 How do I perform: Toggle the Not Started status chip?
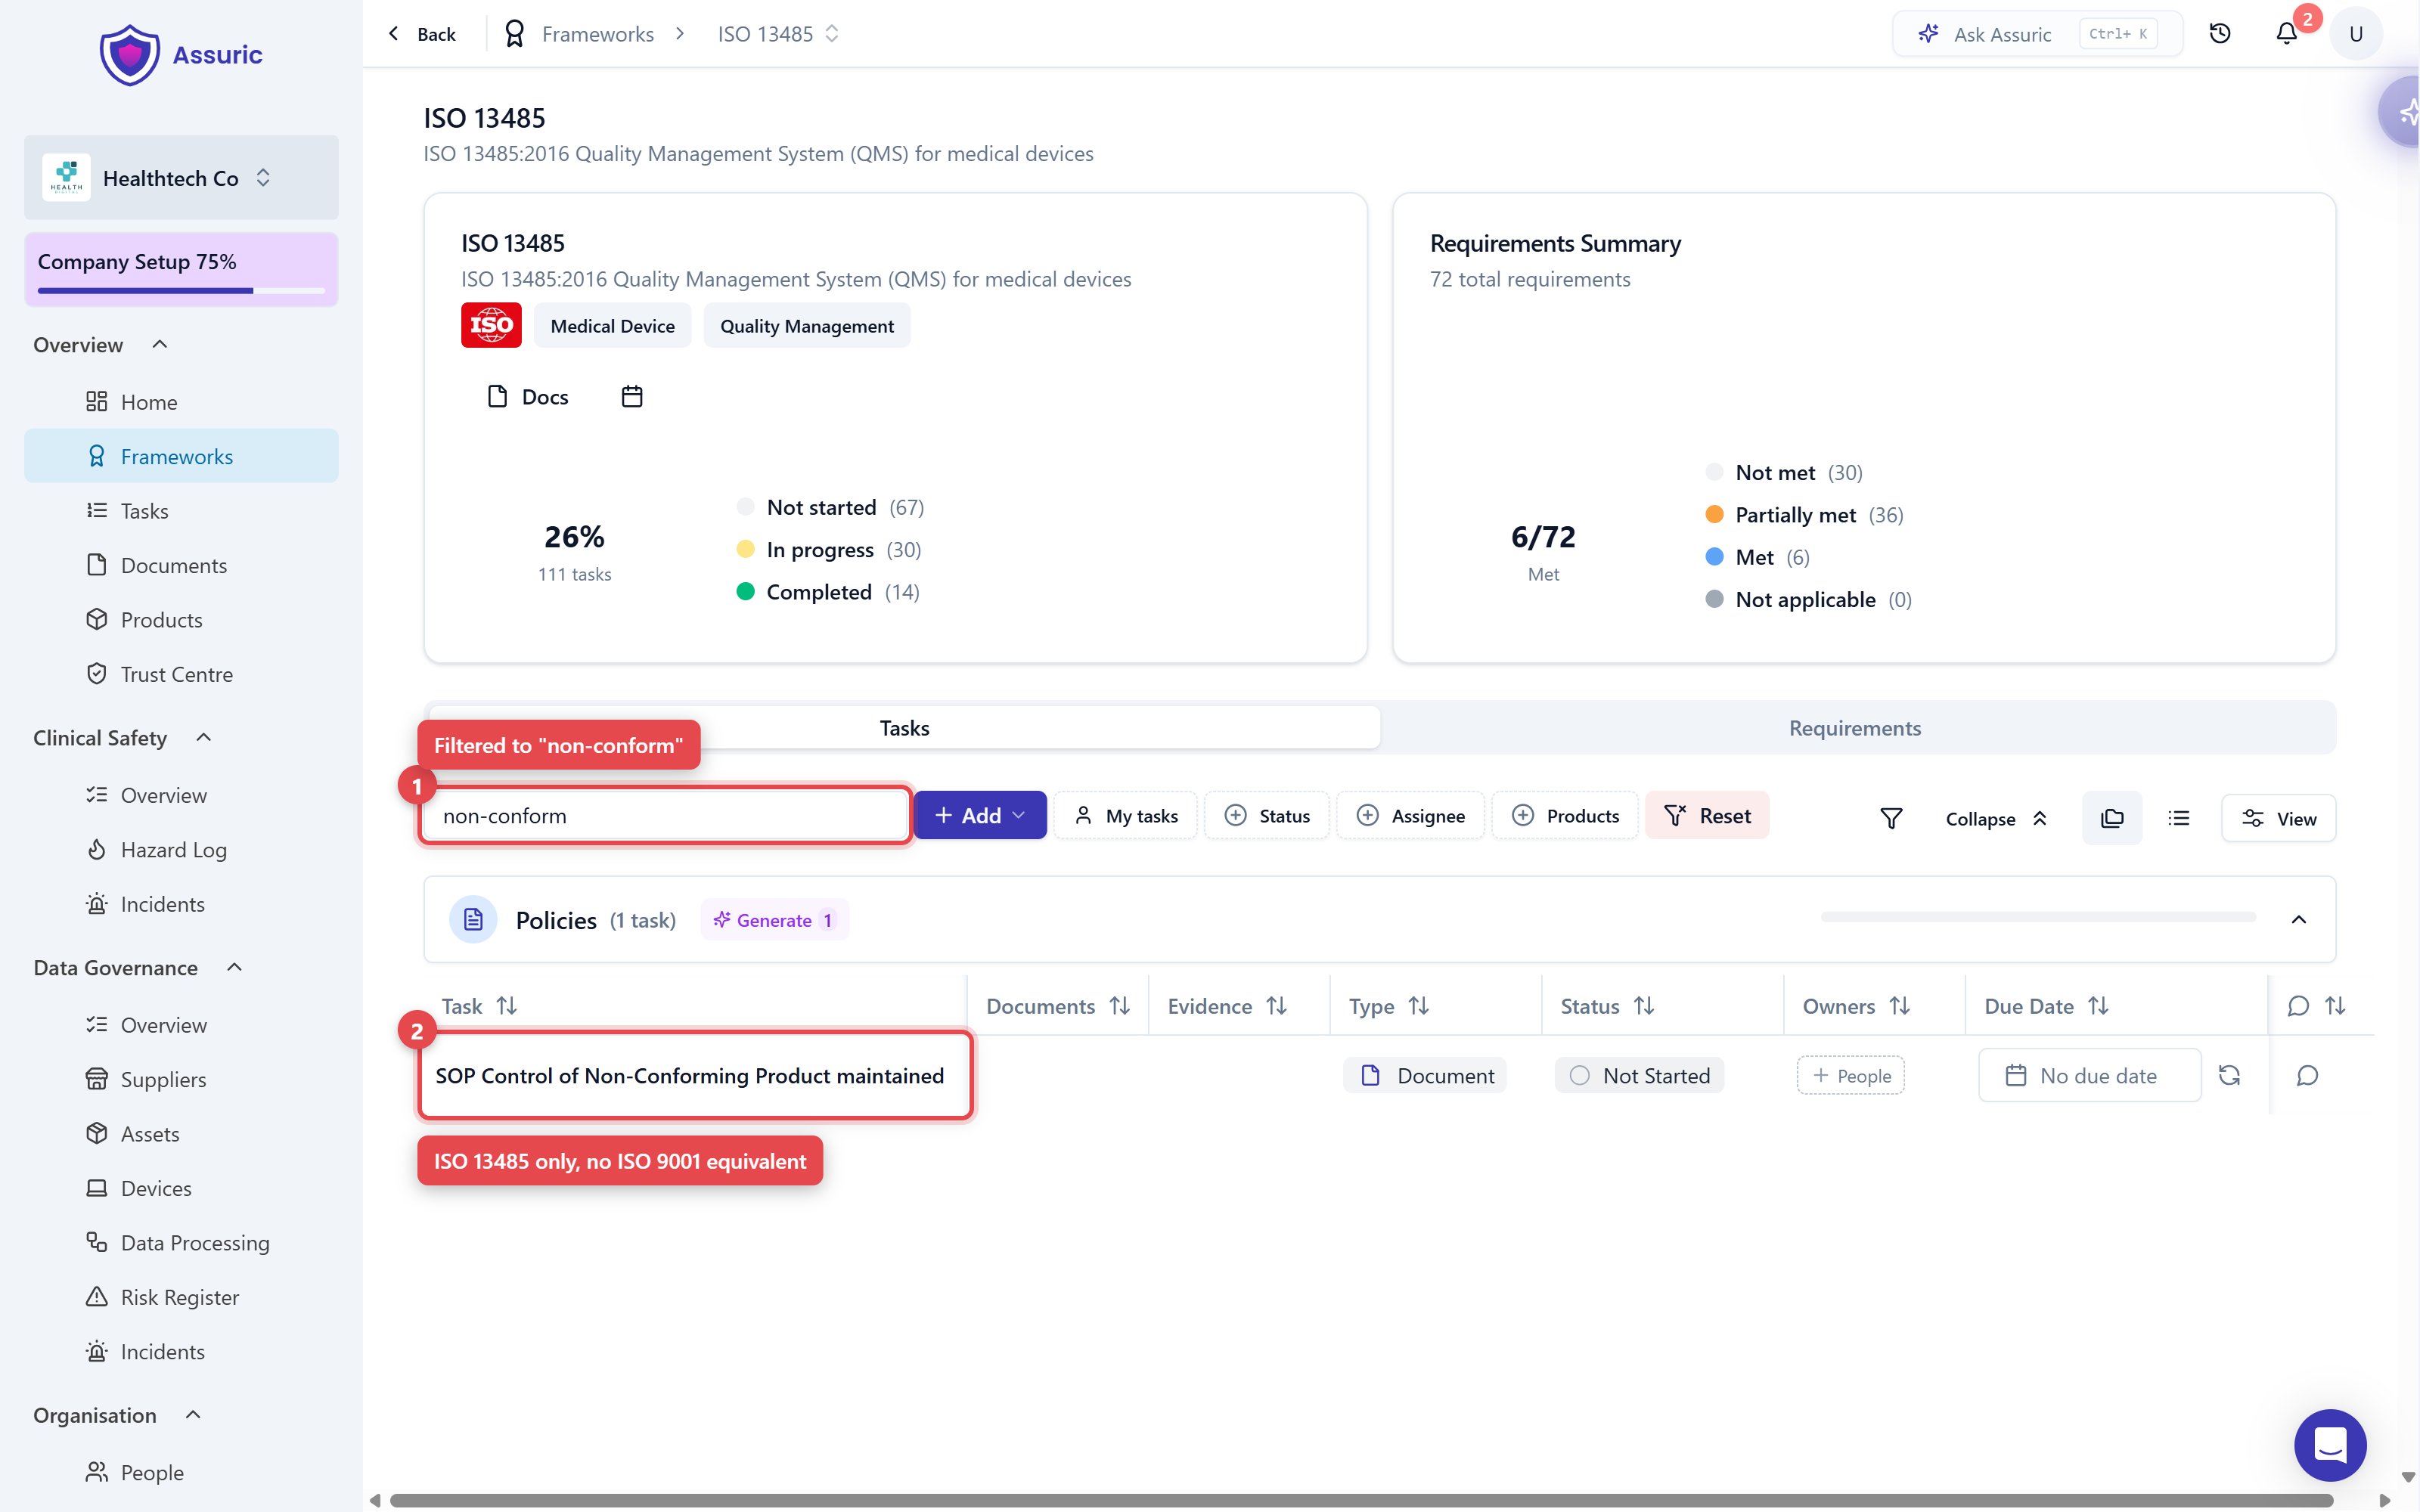pyautogui.click(x=1639, y=1075)
